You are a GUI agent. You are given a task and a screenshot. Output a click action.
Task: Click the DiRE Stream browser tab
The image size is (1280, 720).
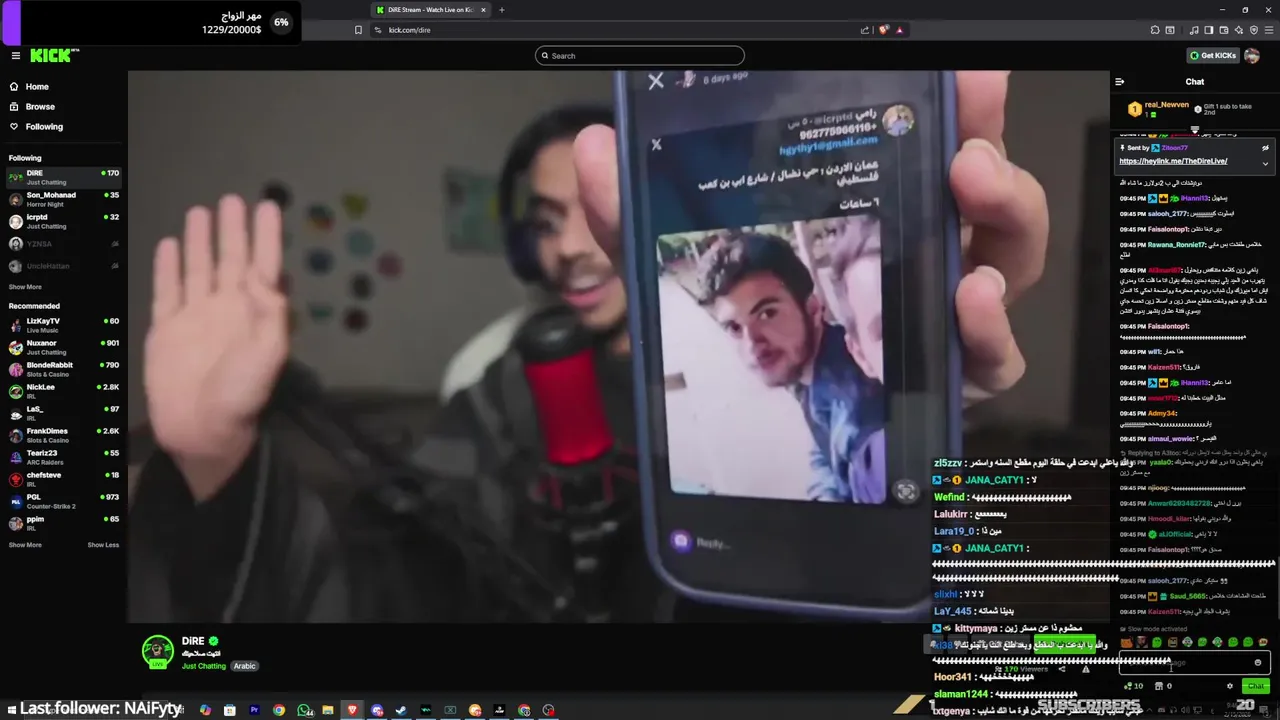click(x=430, y=10)
